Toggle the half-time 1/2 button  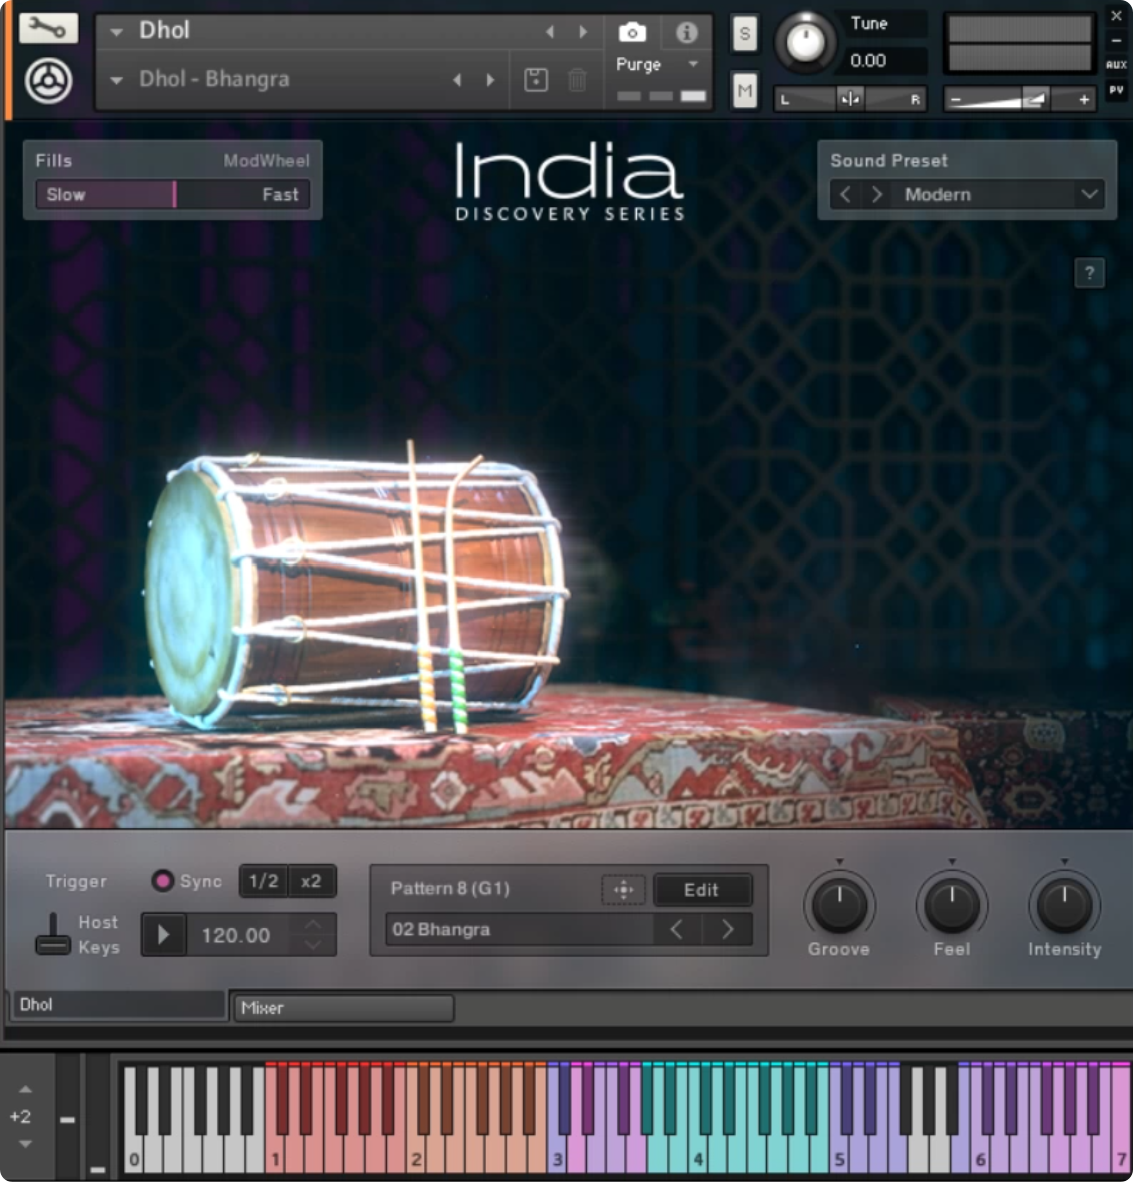(x=263, y=881)
